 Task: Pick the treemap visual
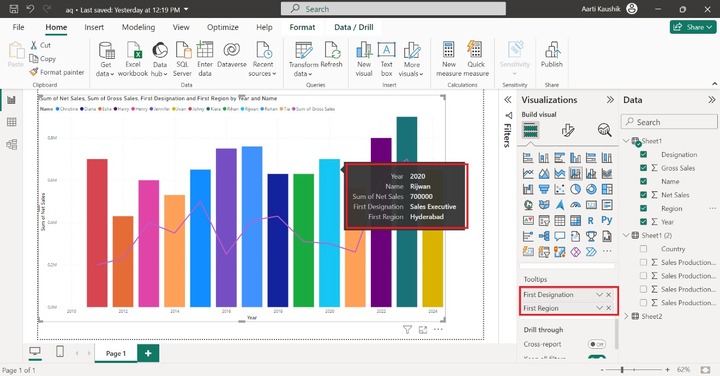607,189
